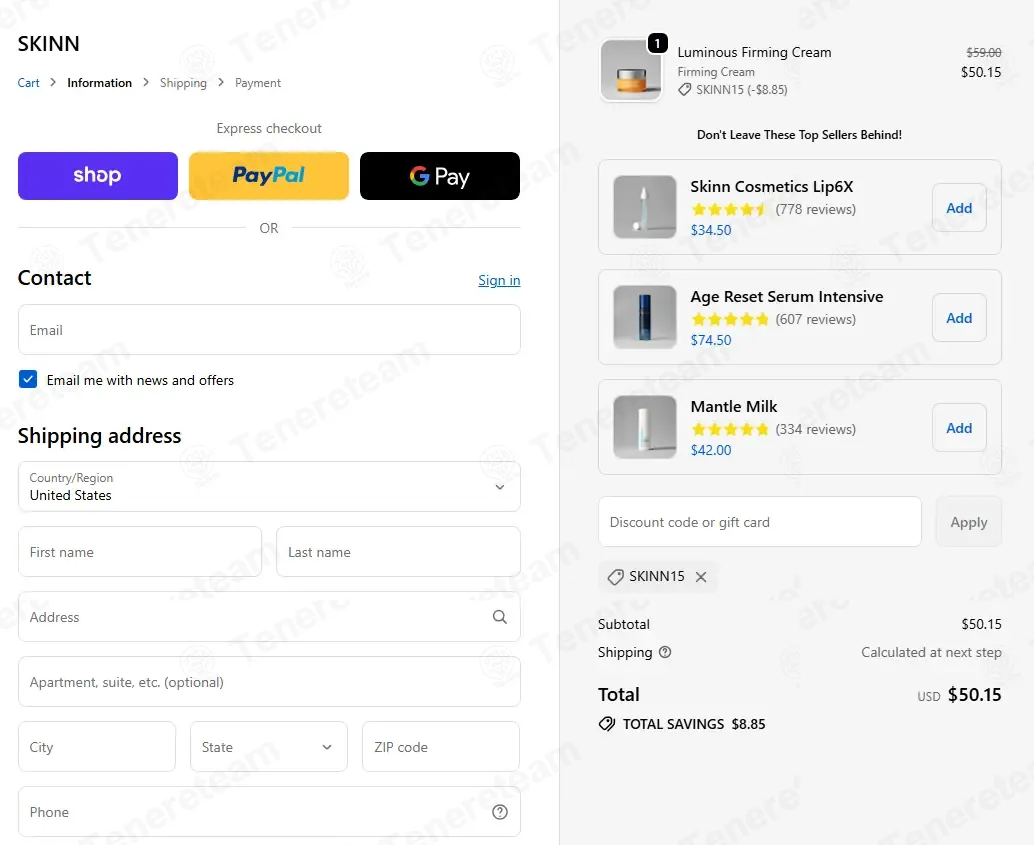1034x845 pixels.
Task: Click the shipping info question icon
Action: coord(665,652)
